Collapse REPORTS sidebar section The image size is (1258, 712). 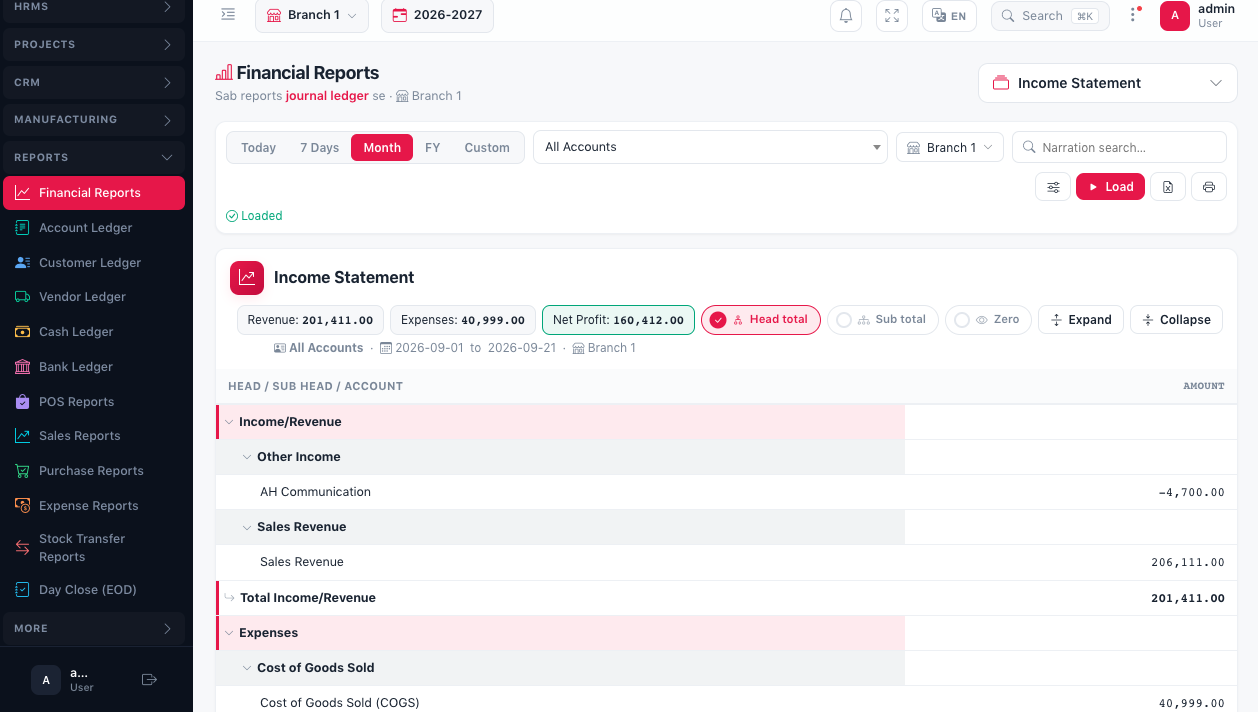point(94,158)
